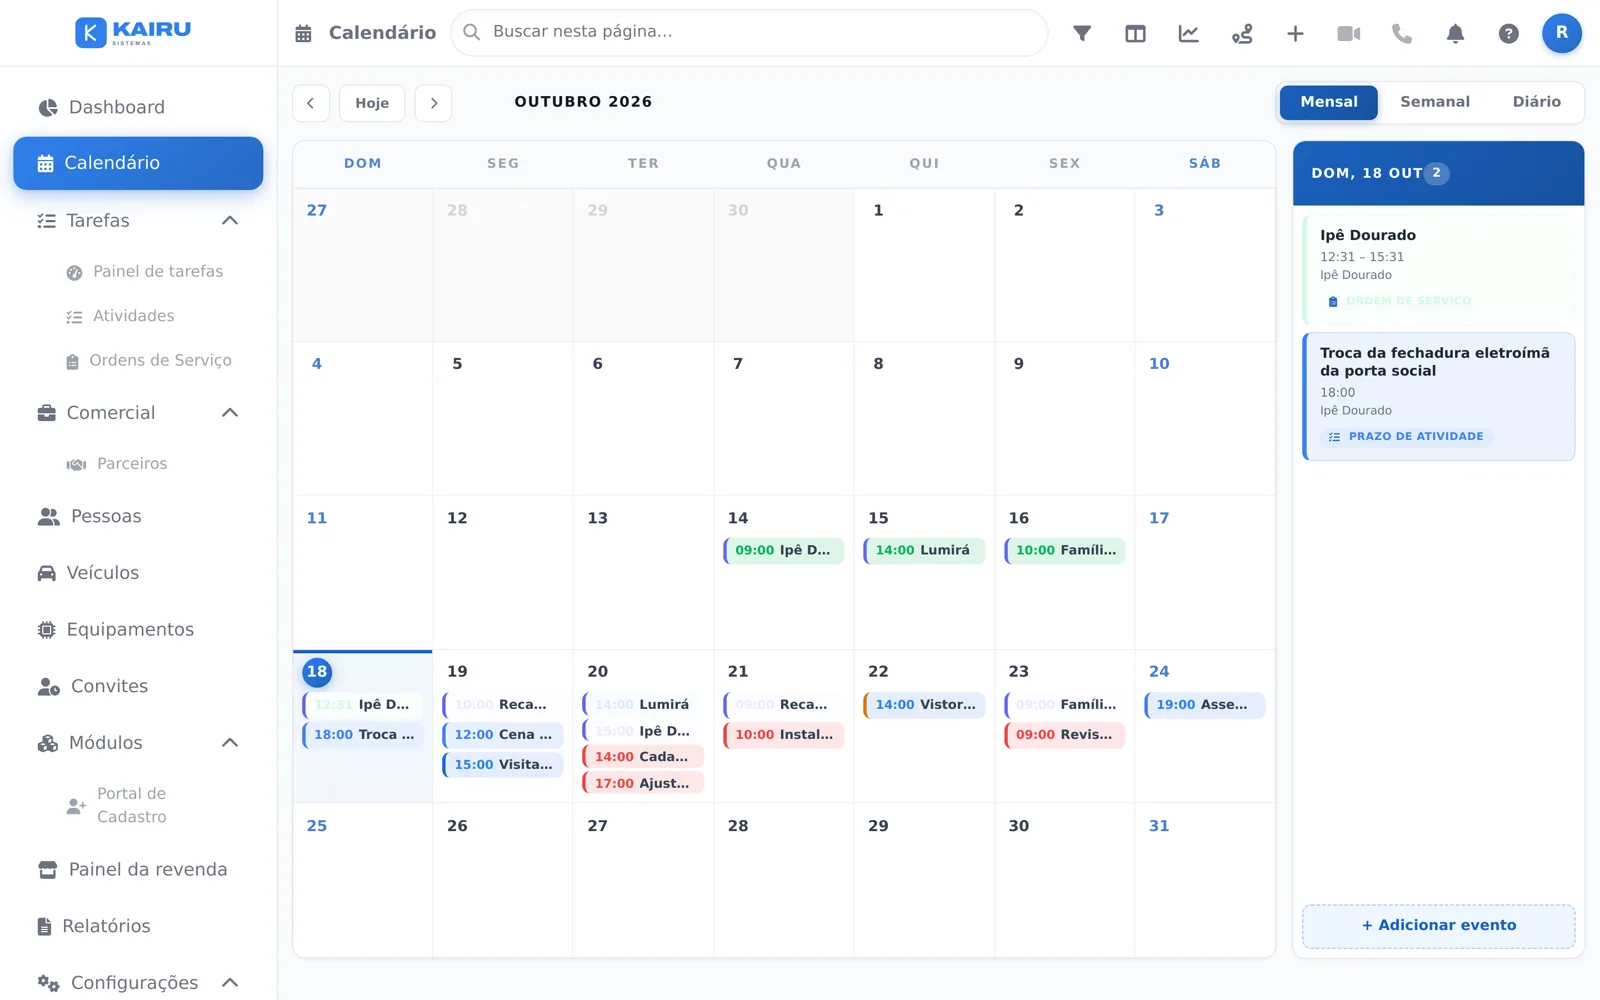
Task: Click the phone icon
Action: pyautogui.click(x=1402, y=33)
